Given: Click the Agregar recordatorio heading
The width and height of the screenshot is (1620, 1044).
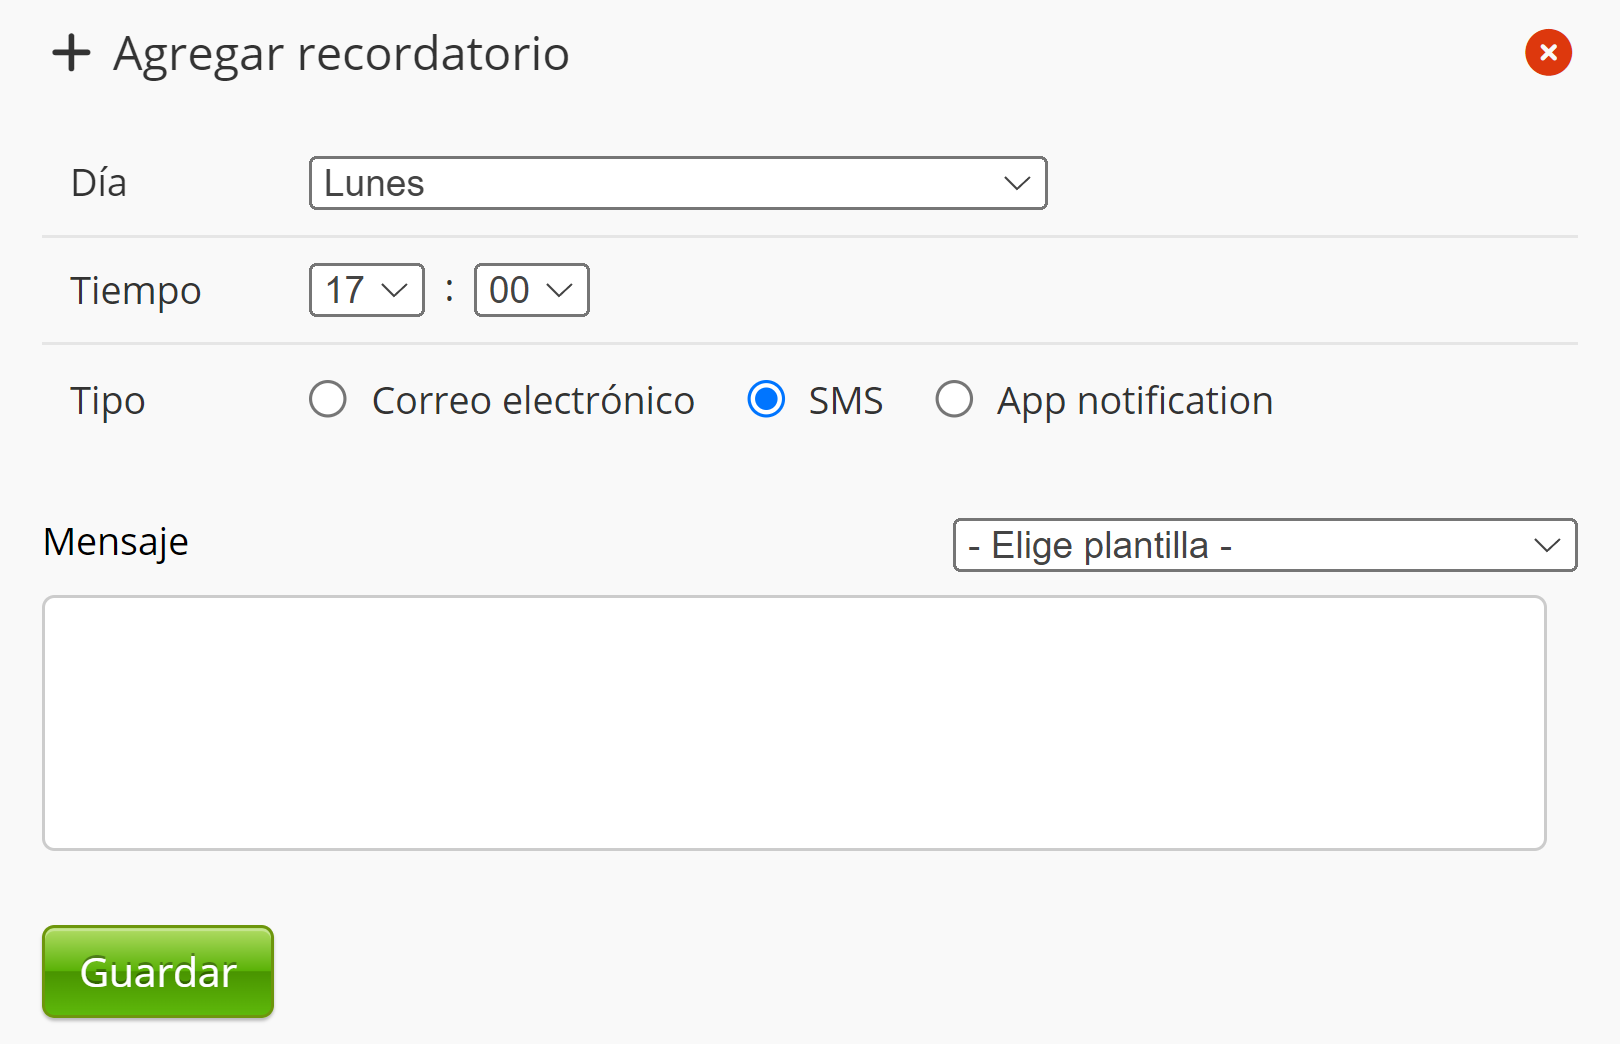Looking at the screenshot, I should 341,54.
